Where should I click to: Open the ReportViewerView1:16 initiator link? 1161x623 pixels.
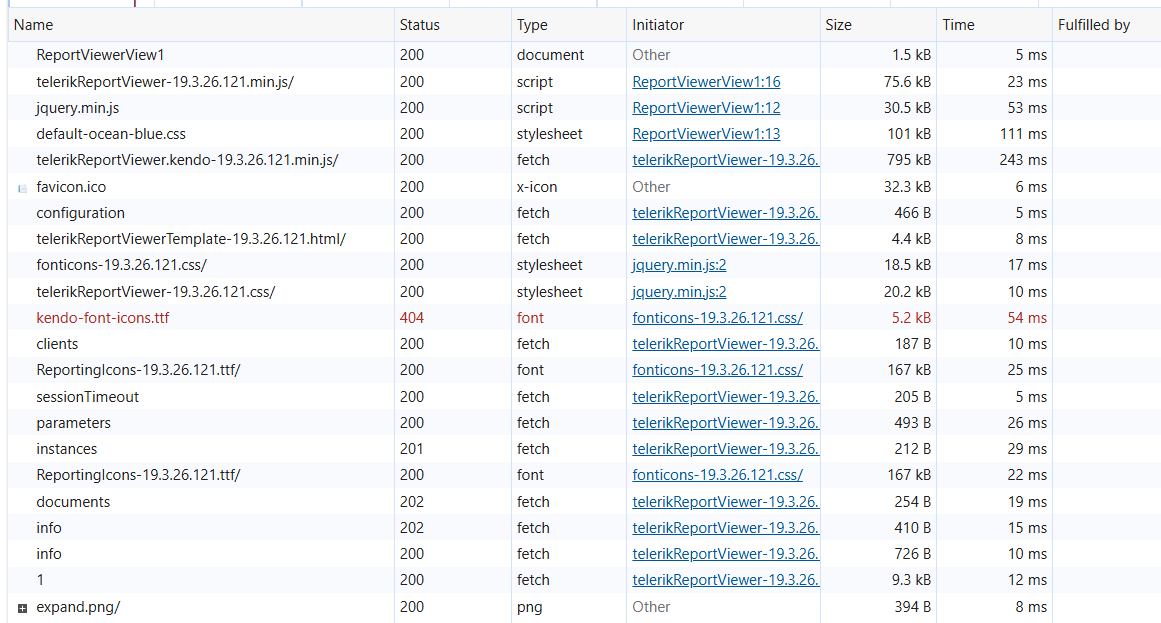(x=706, y=82)
